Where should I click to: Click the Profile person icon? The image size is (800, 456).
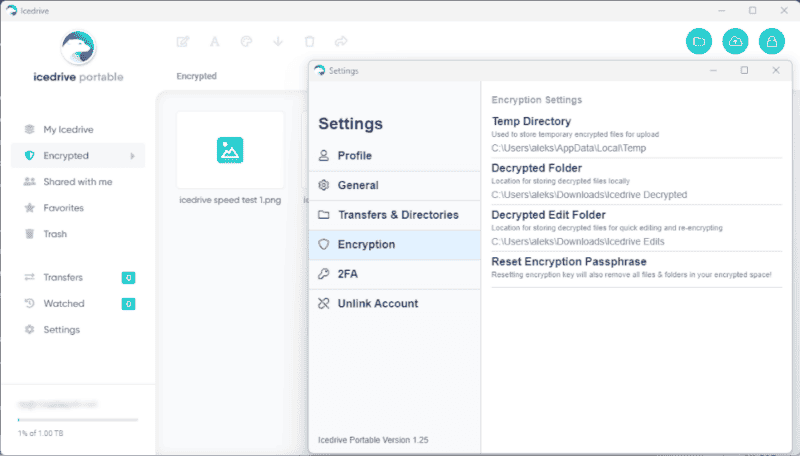323,156
